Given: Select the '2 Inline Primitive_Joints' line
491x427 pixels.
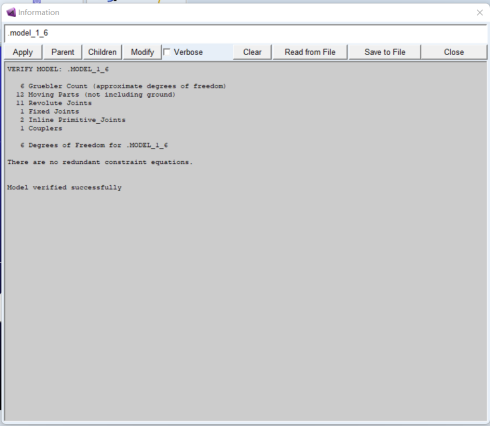Looking at the screenshot, I should [x=73, y=120].
